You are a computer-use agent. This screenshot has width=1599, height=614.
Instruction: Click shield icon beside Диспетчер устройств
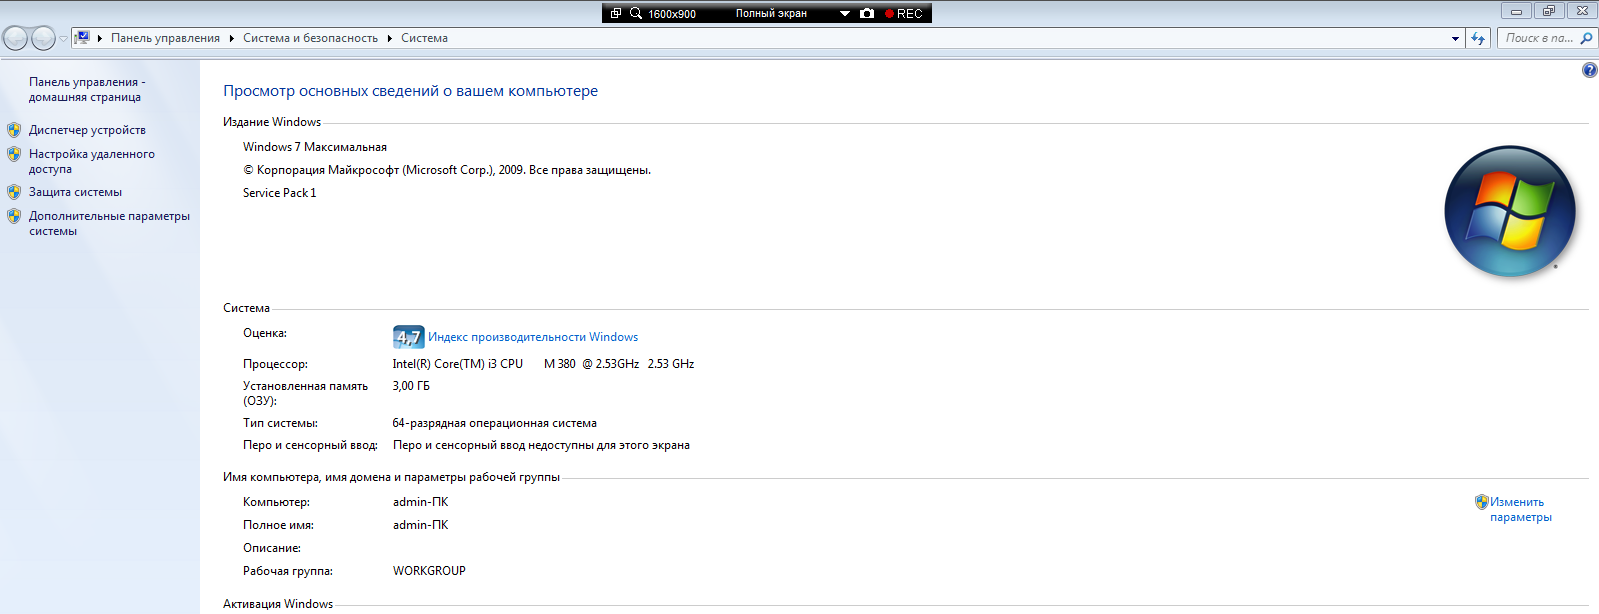14,130
